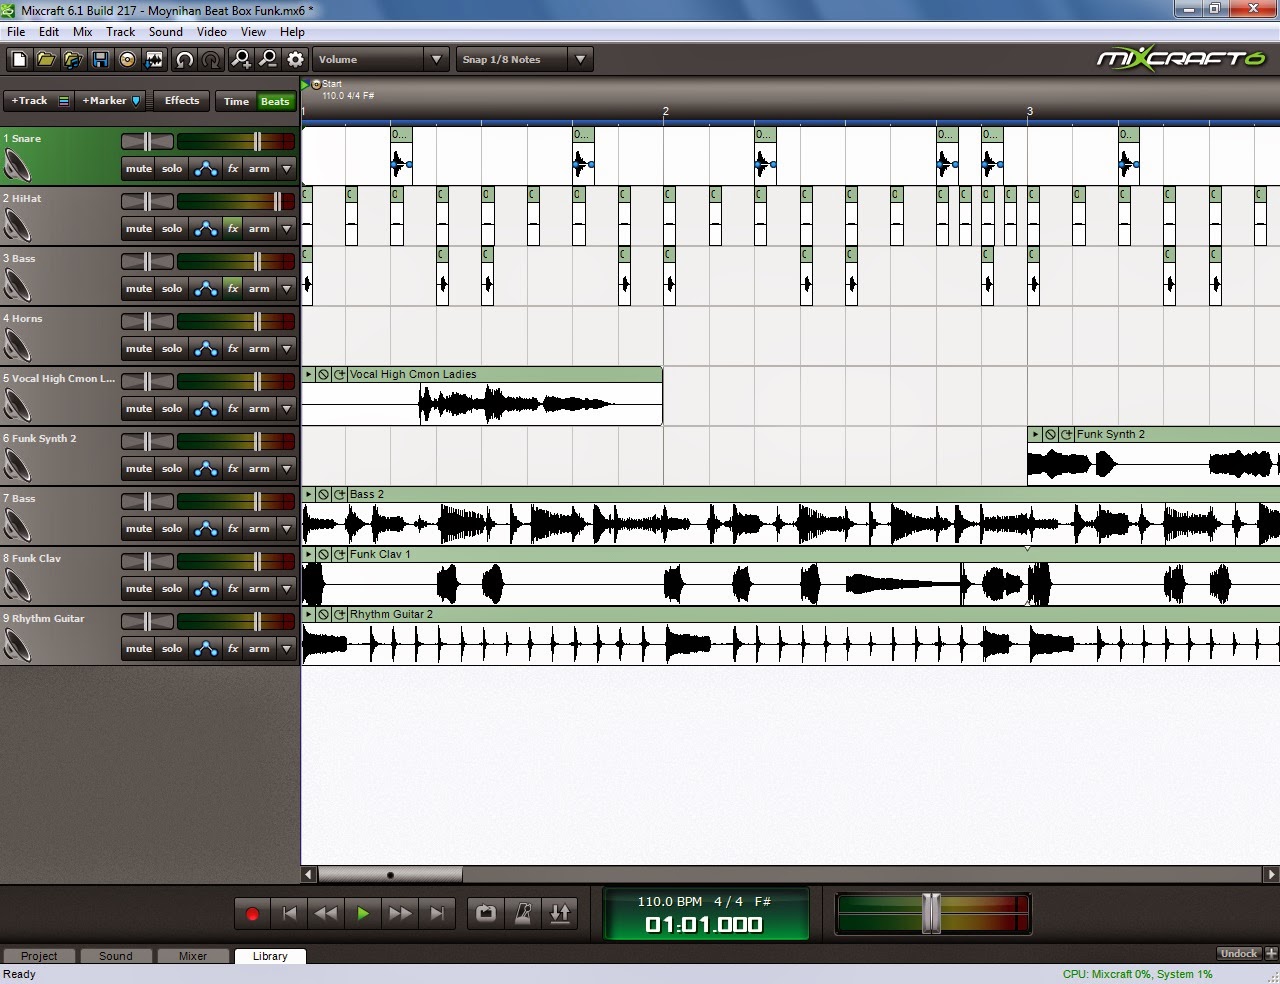Jump to the end of the project

pos(437,913)
